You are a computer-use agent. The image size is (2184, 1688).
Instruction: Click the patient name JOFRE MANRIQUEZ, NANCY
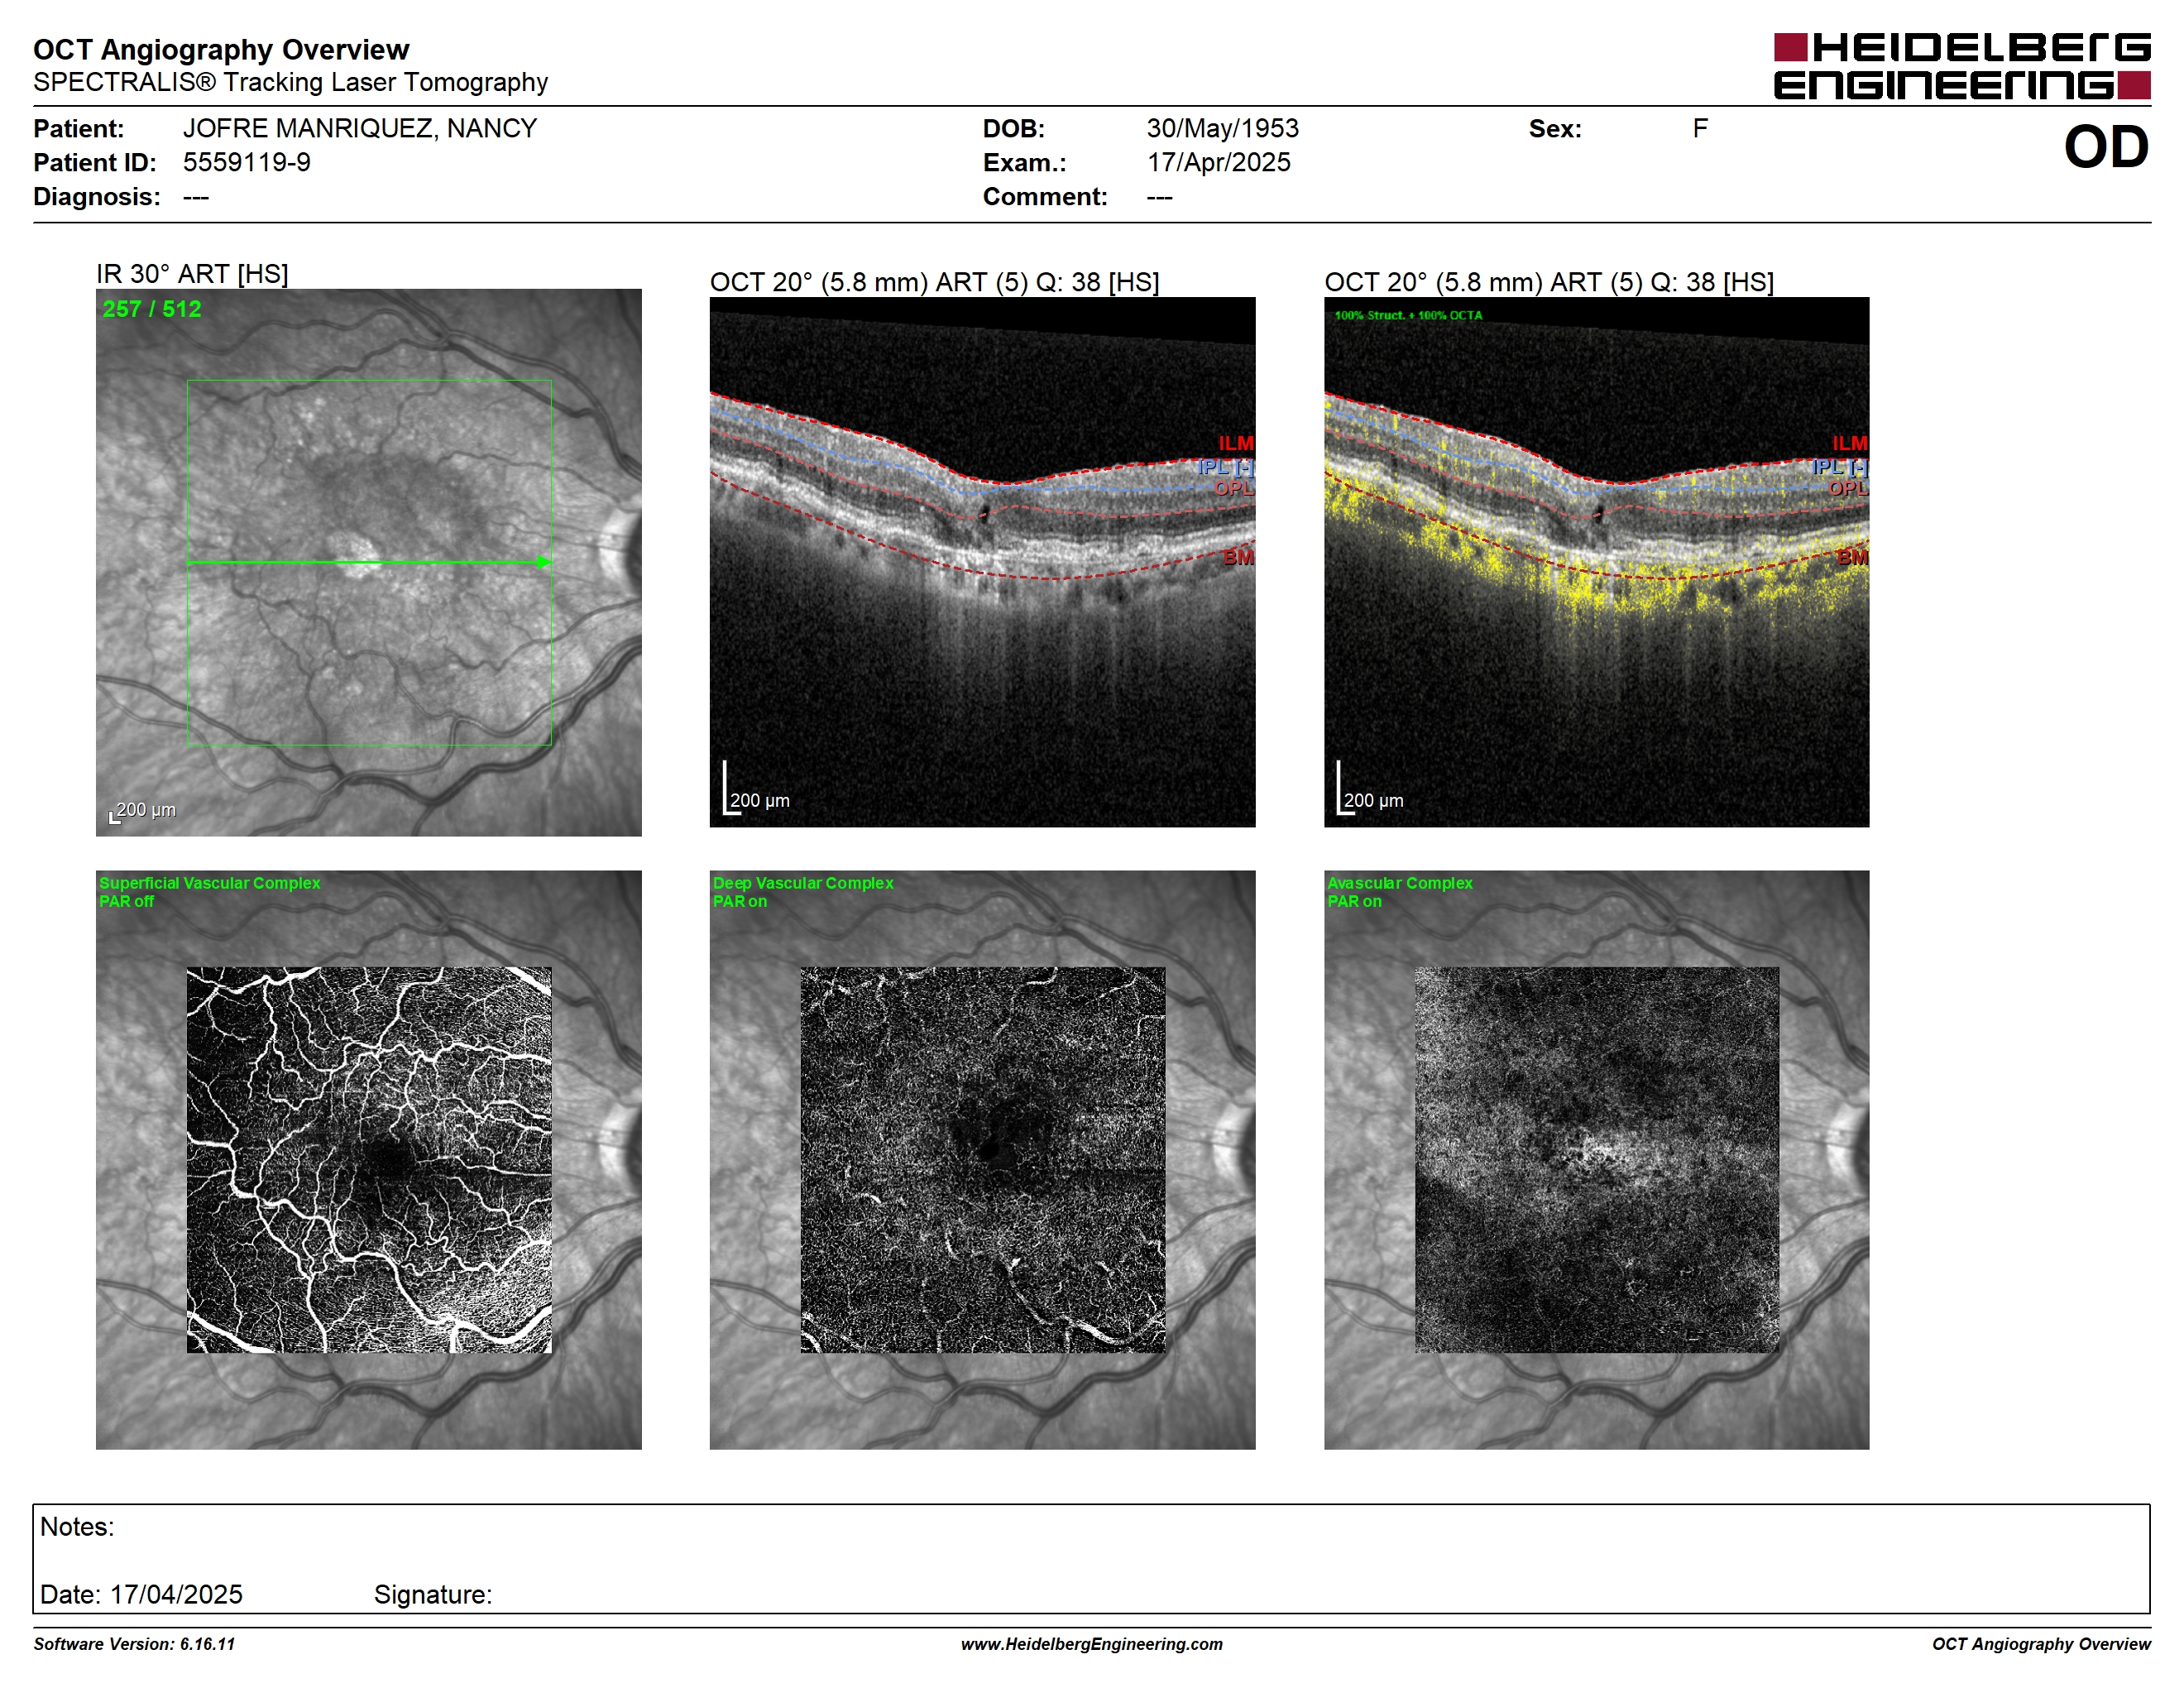tap(360, 128)
